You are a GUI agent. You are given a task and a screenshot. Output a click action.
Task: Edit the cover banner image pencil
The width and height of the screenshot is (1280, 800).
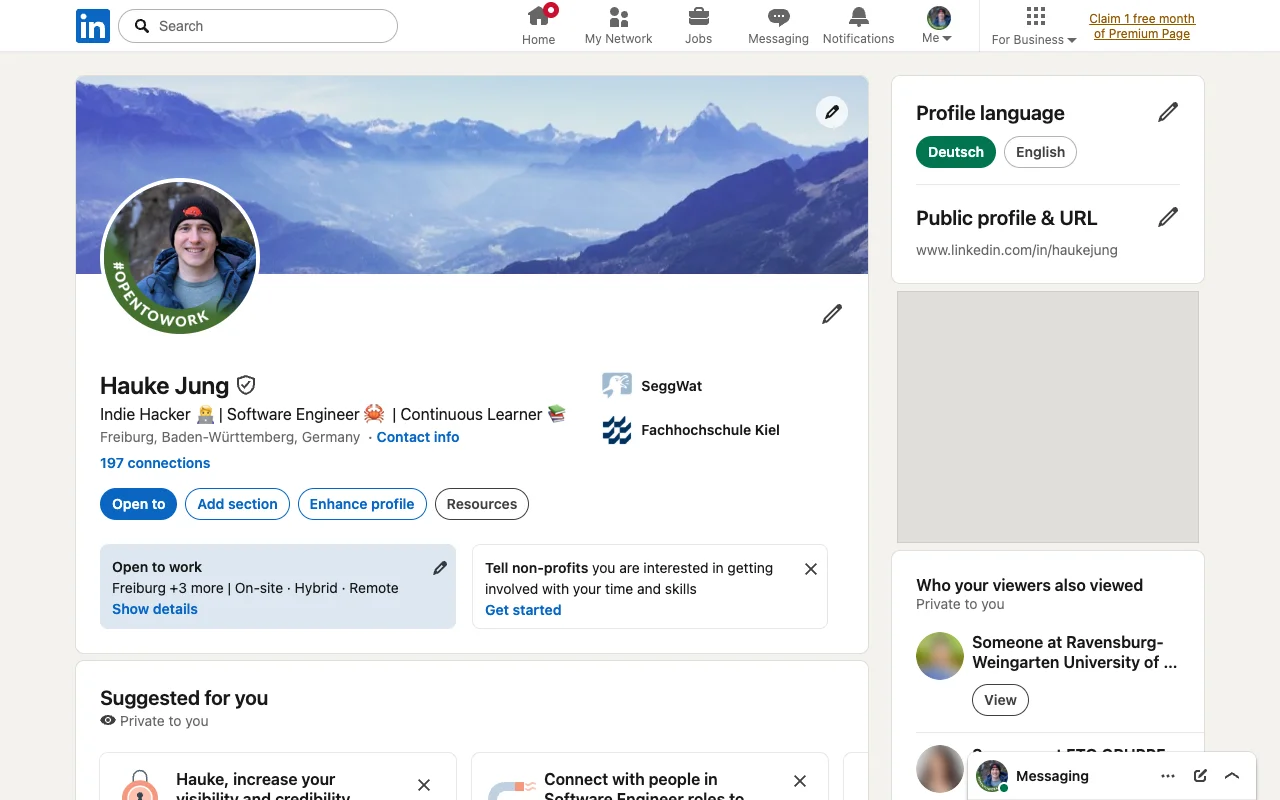(x=832, y=112)
